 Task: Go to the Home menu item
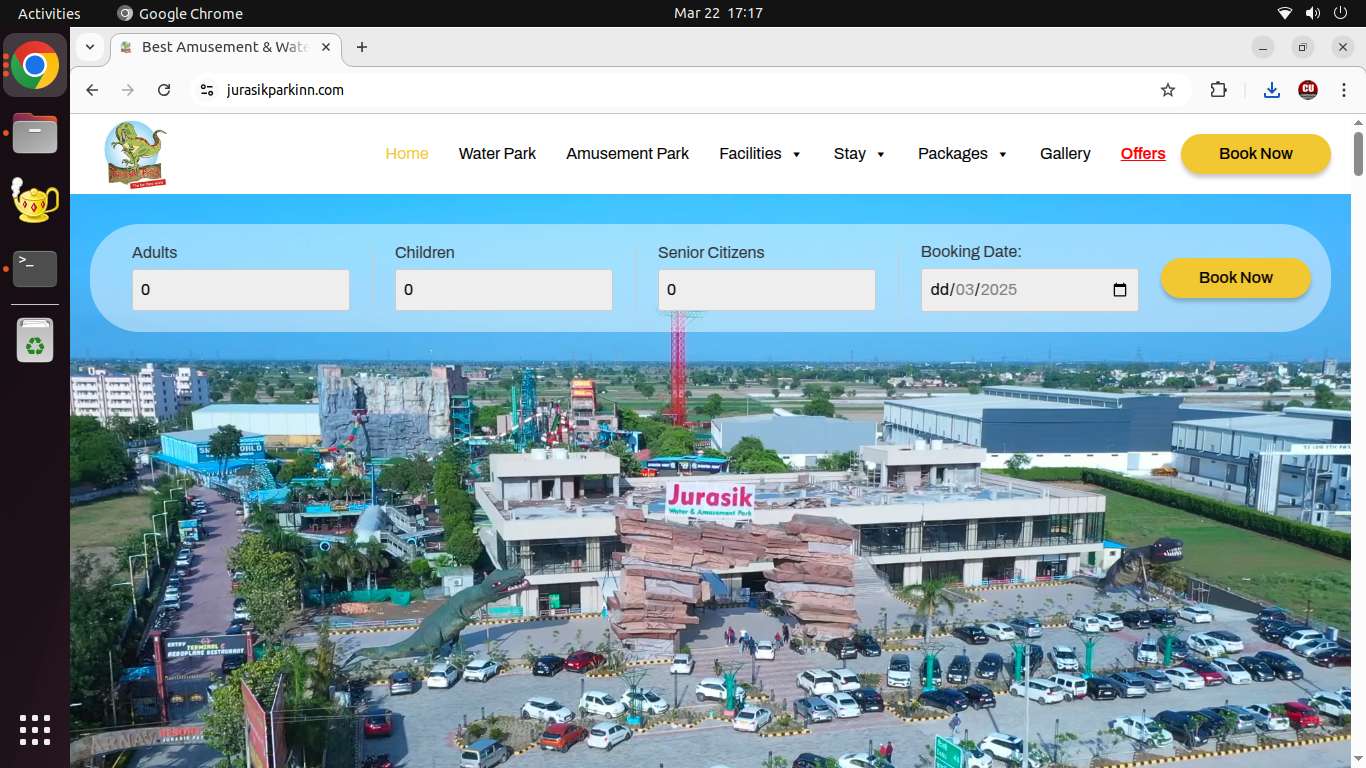click(x=407, y=154)
